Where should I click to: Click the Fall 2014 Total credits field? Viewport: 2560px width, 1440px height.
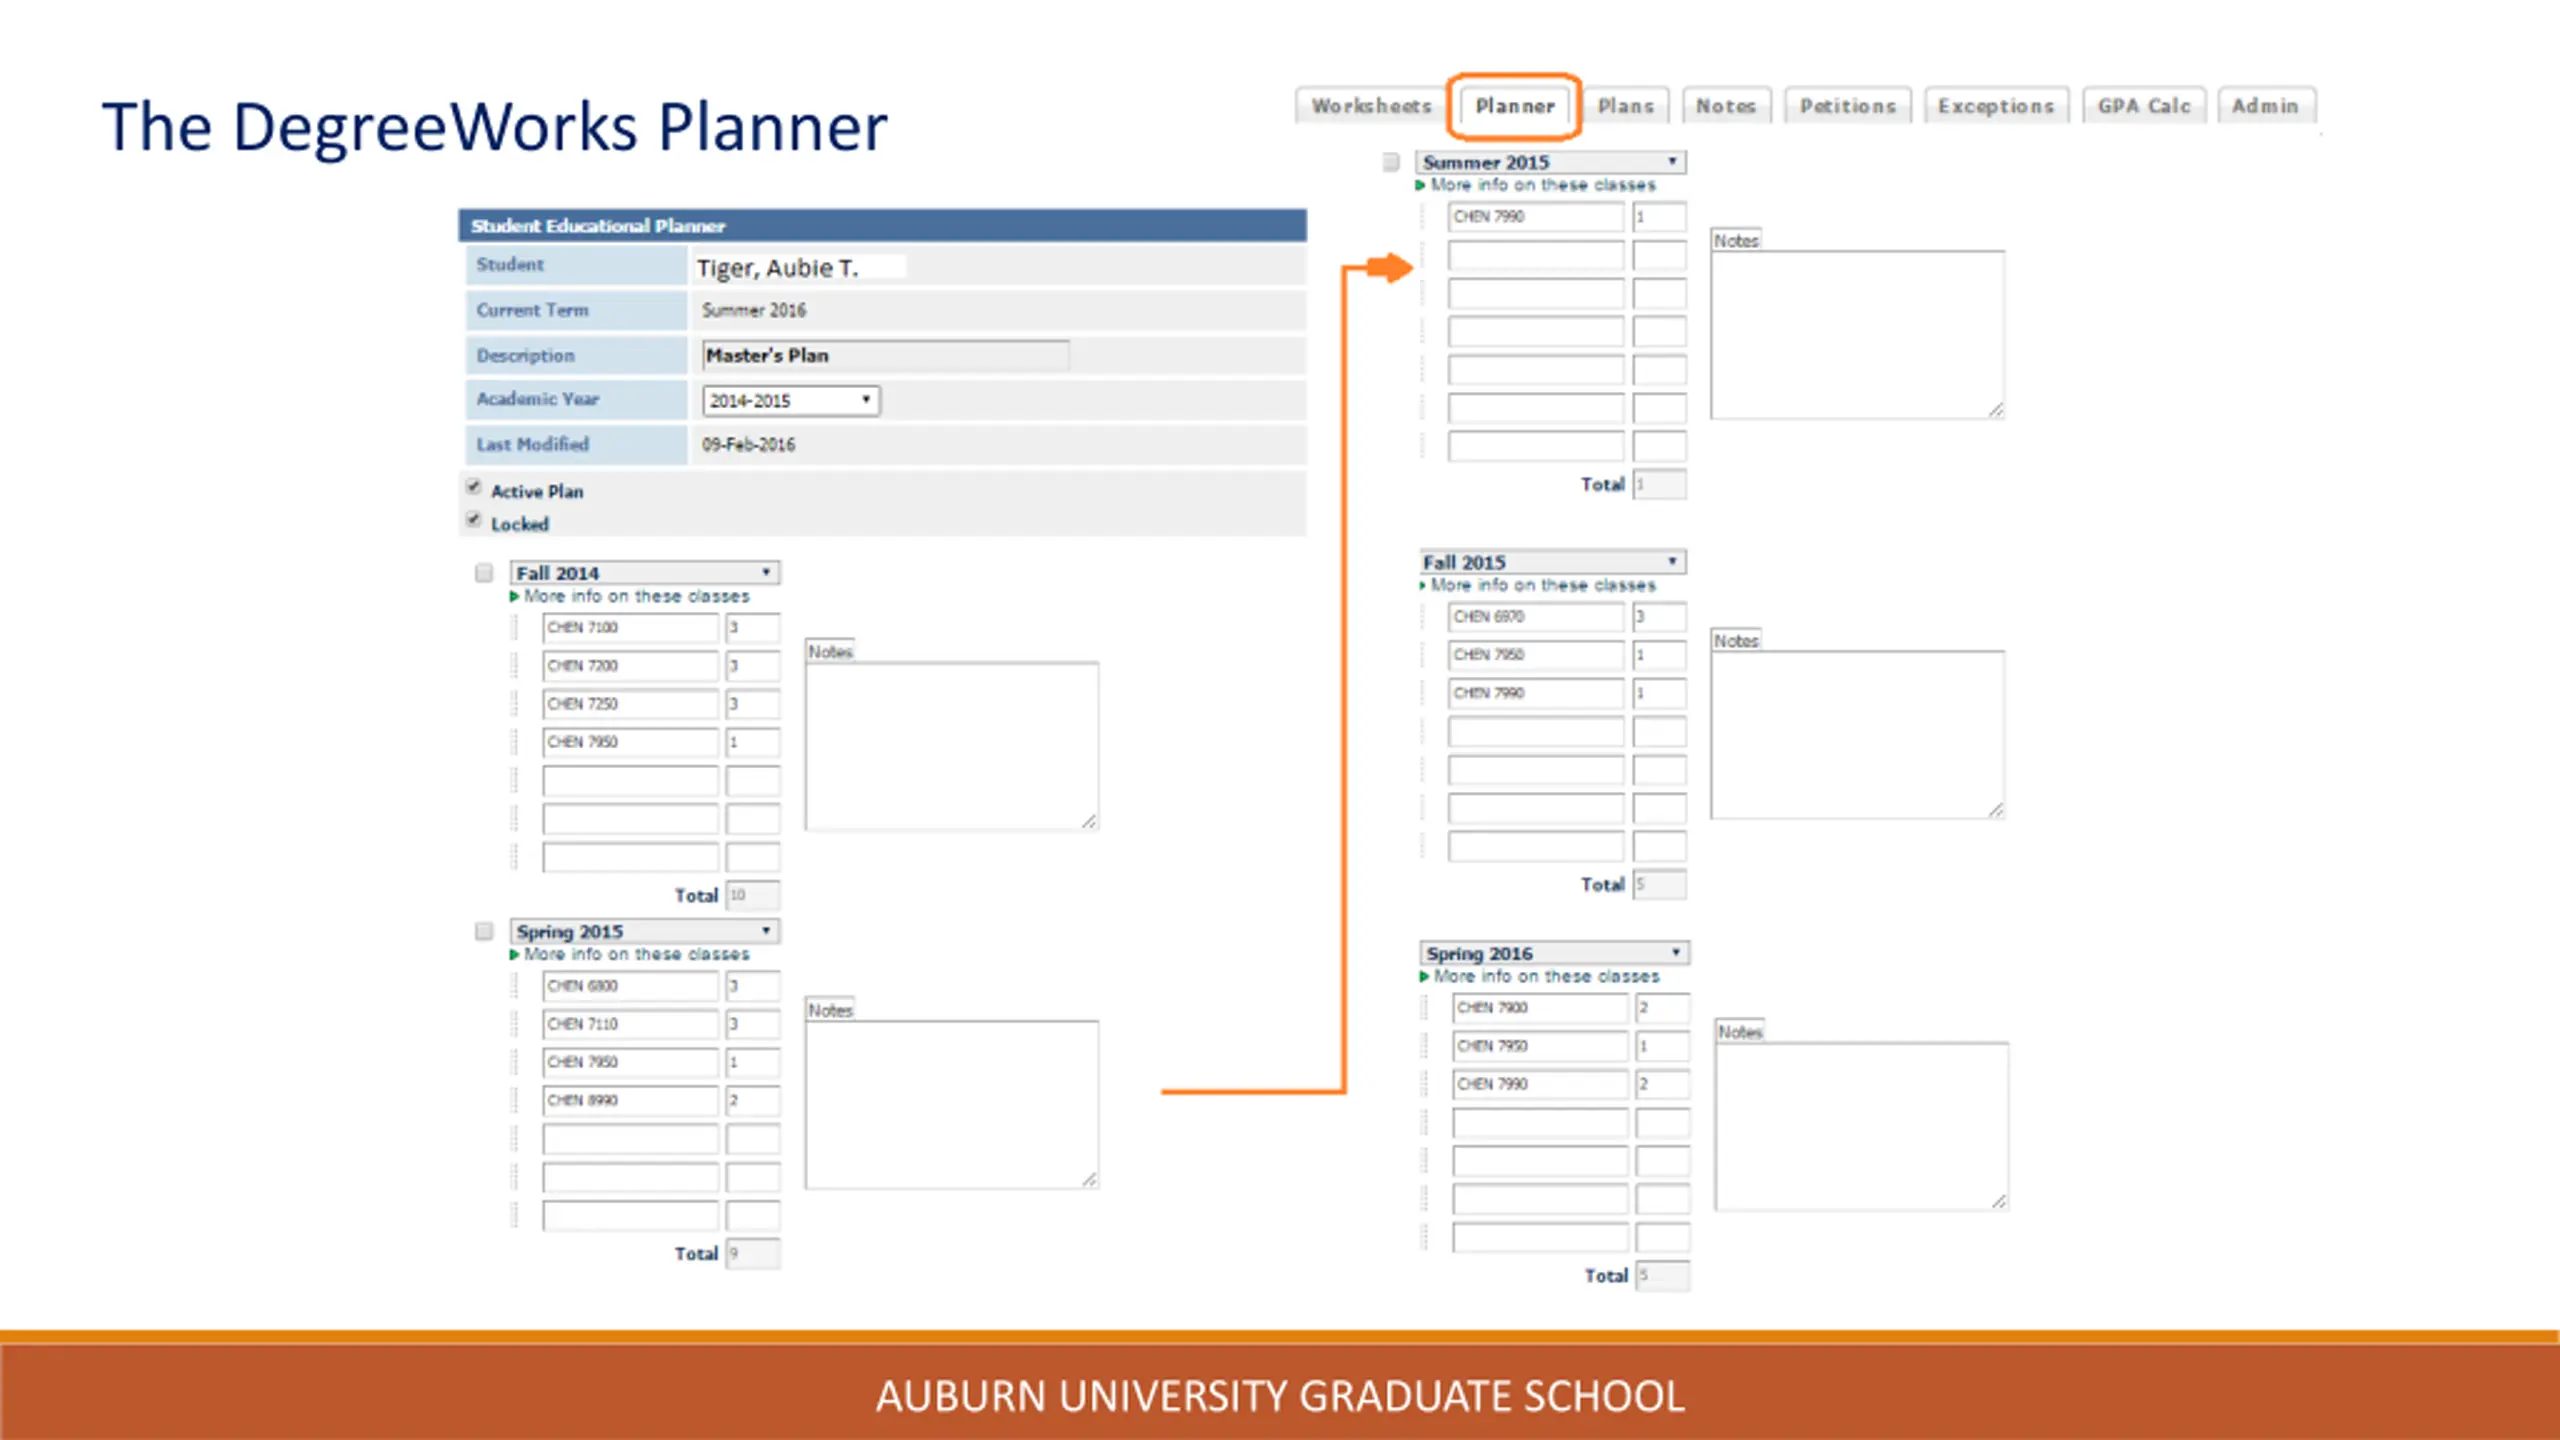click(753, 895)
